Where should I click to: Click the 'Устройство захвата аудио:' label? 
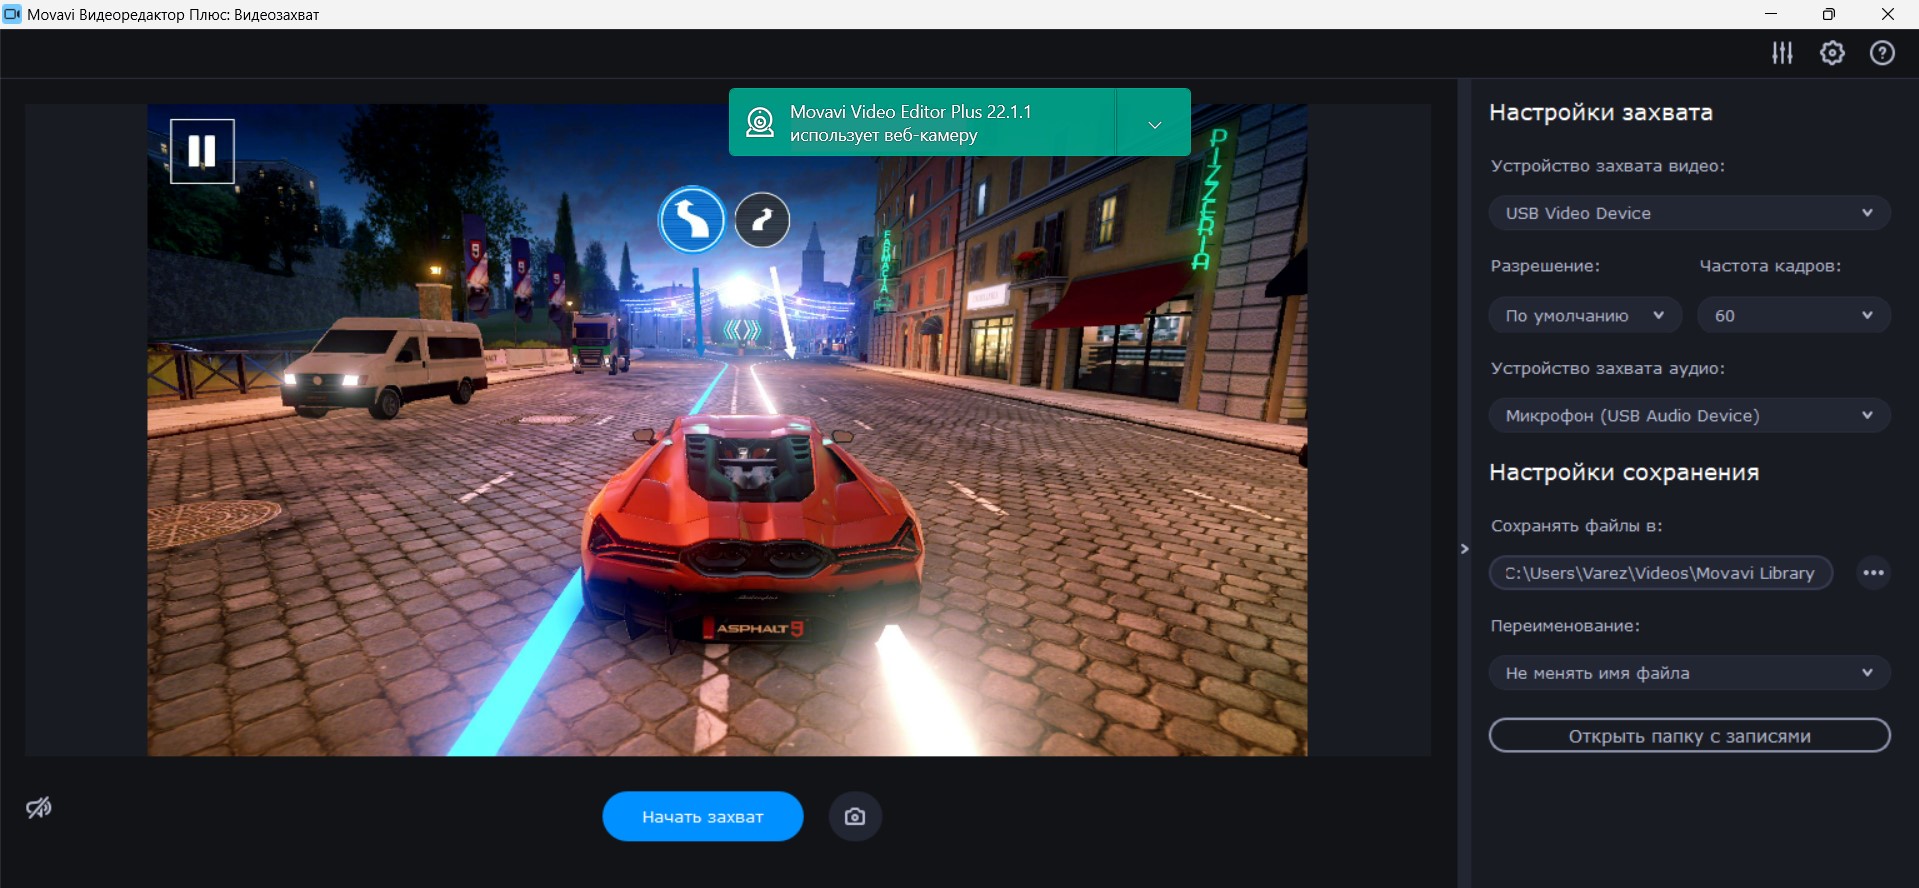coord(1607,368)
